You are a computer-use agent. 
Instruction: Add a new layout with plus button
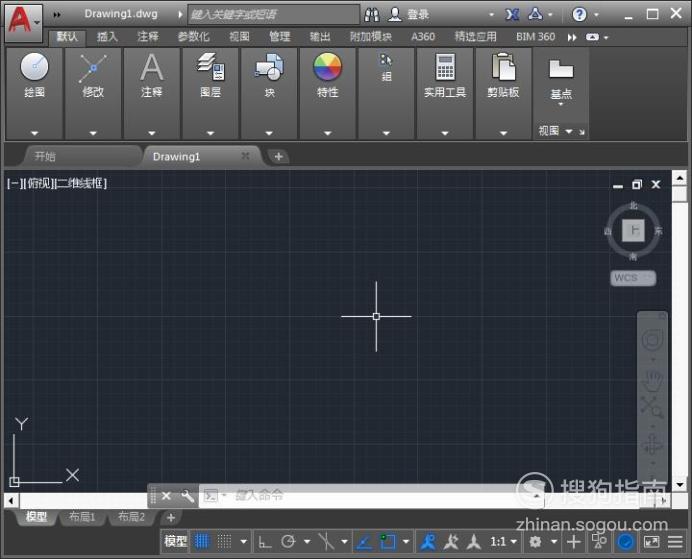click(x=171, y=518)
